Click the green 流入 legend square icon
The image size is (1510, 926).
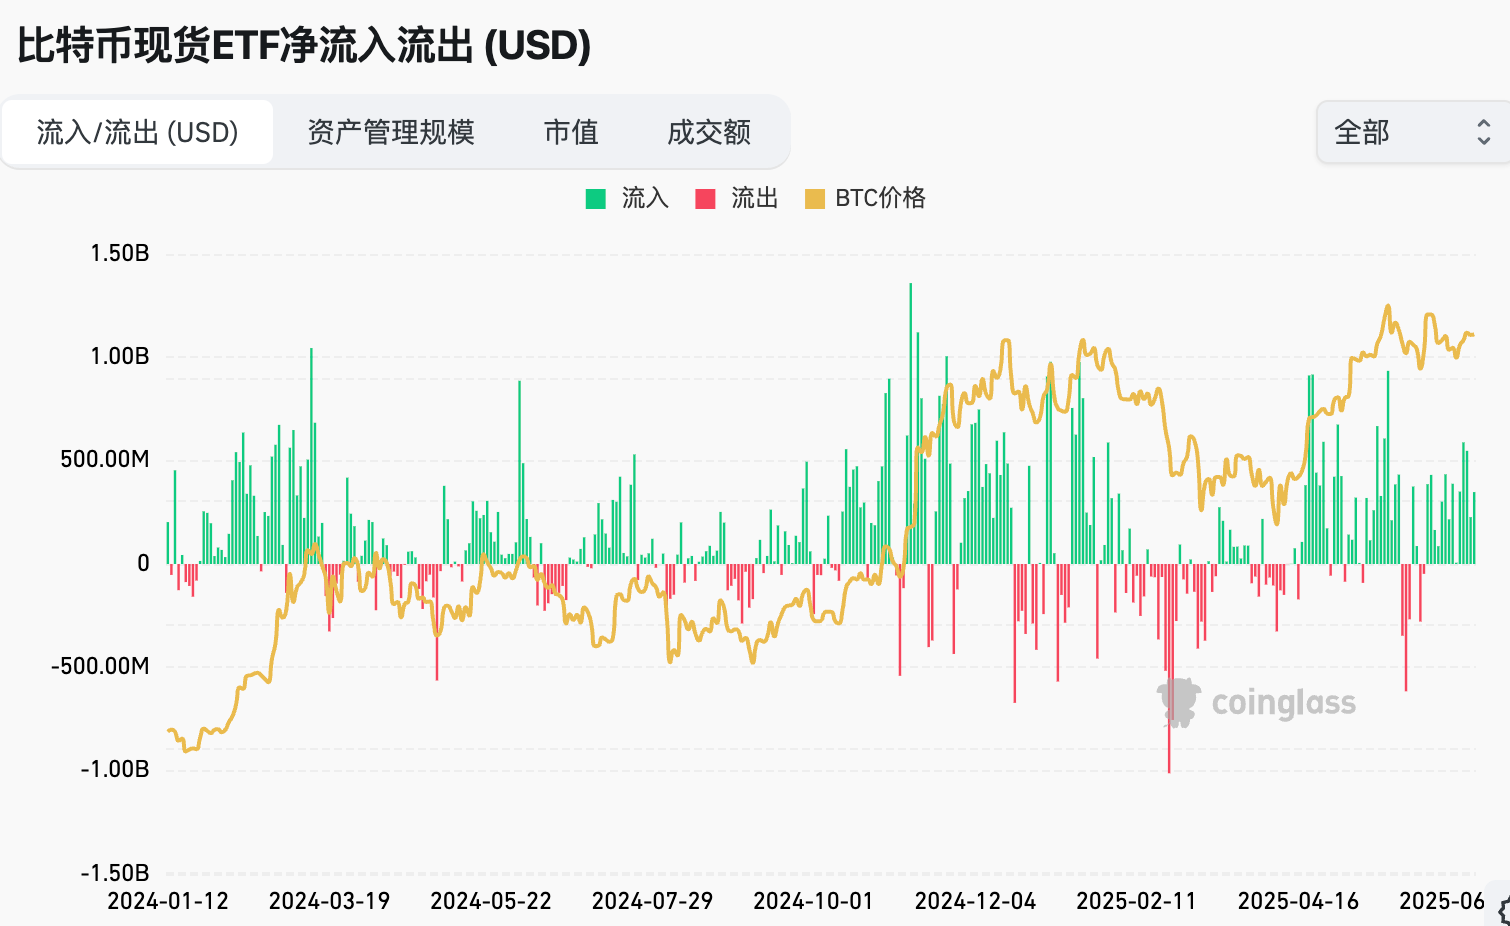594,198
